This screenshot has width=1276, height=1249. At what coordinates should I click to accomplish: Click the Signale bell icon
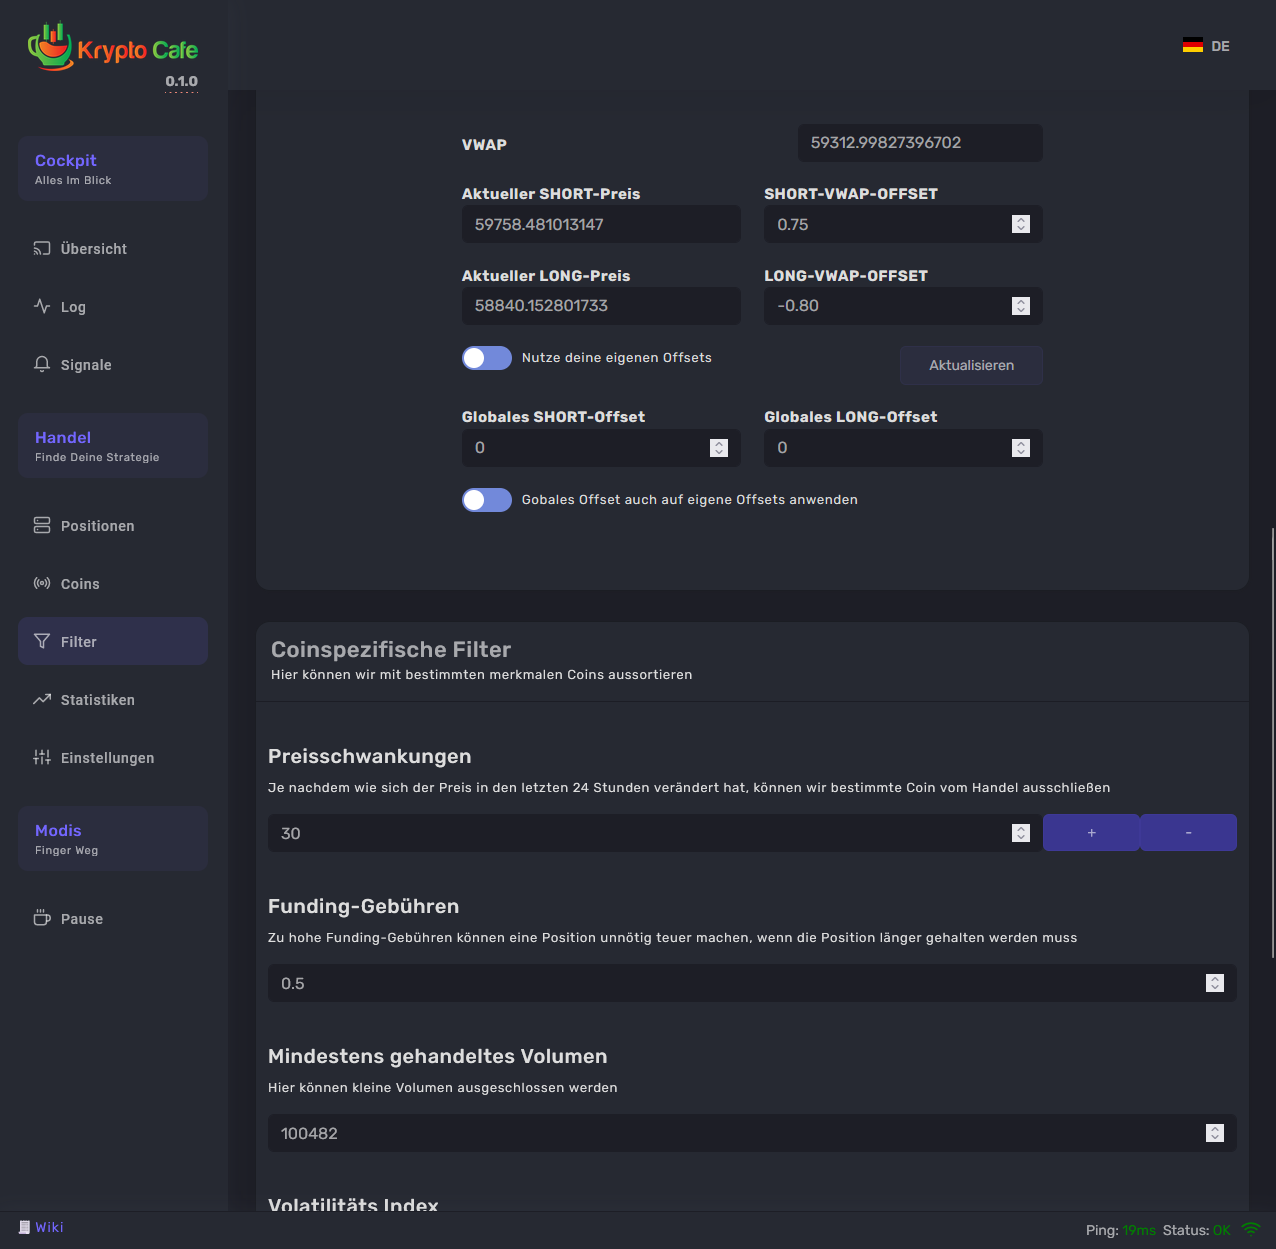click(x=42, y=364)
